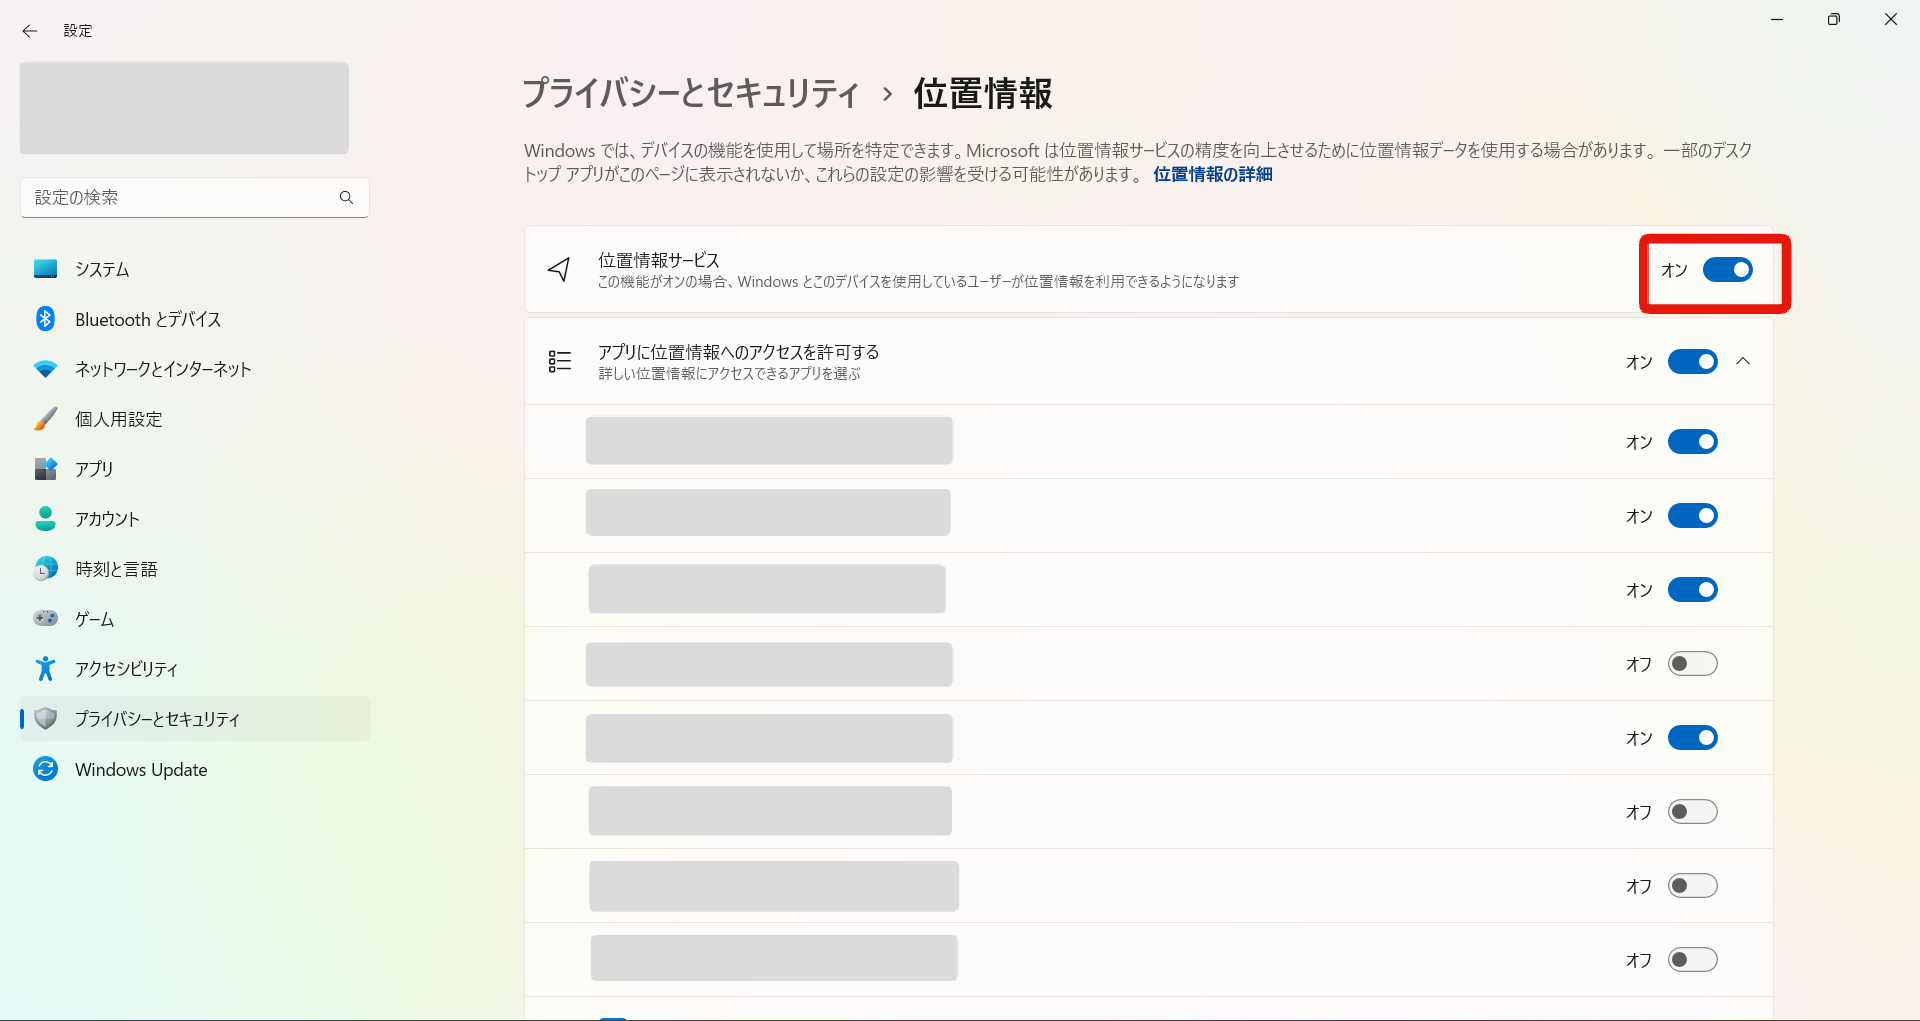Open the 位置情報の詳細 link
Image resolution: width=1920 pixels, height=1021 pixels.
[x=1212, y=175]
